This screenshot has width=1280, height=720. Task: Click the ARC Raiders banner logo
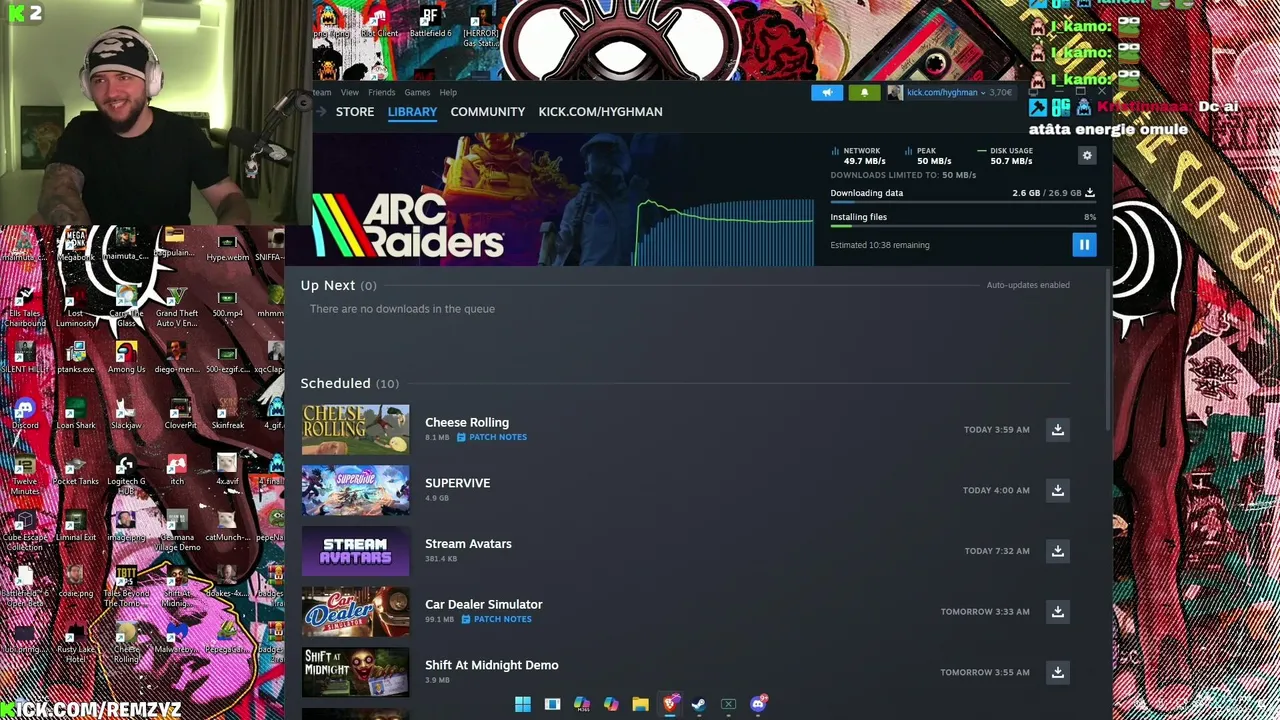click(x=408, y=226)
